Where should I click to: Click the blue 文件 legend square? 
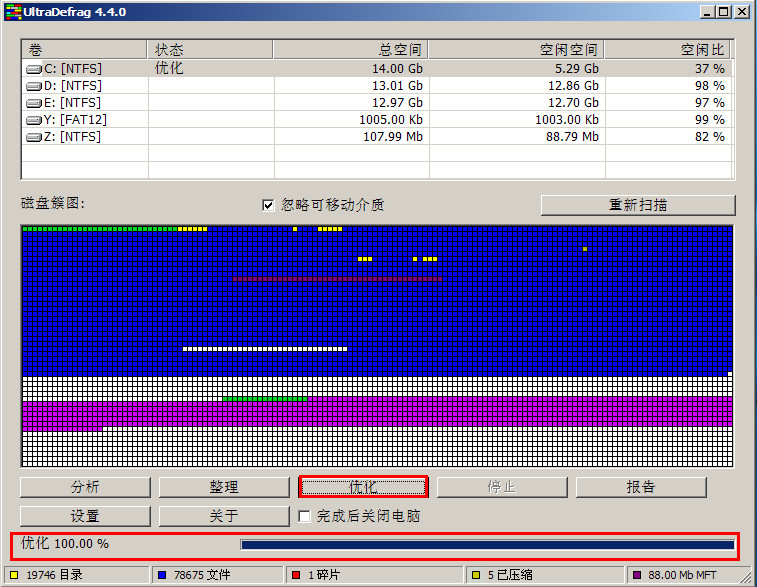click(162, 575)
